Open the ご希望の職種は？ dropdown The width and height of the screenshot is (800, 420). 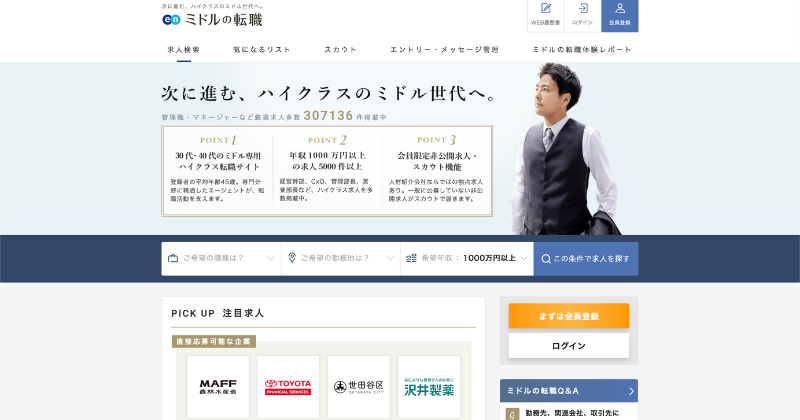pos(221,258)
